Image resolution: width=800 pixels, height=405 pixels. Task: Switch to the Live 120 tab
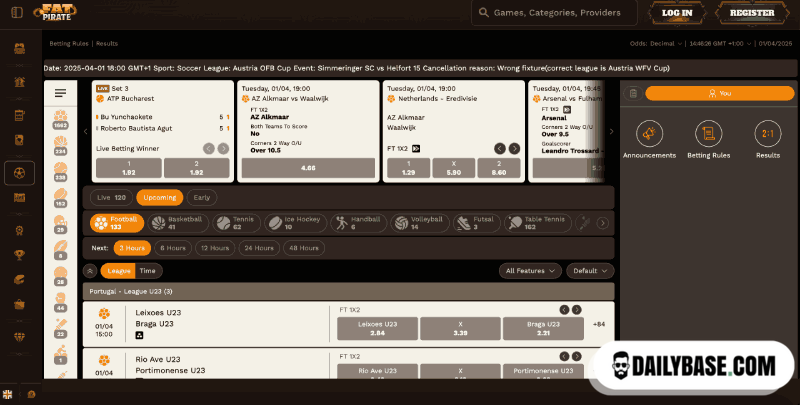[x=111, y=197]
